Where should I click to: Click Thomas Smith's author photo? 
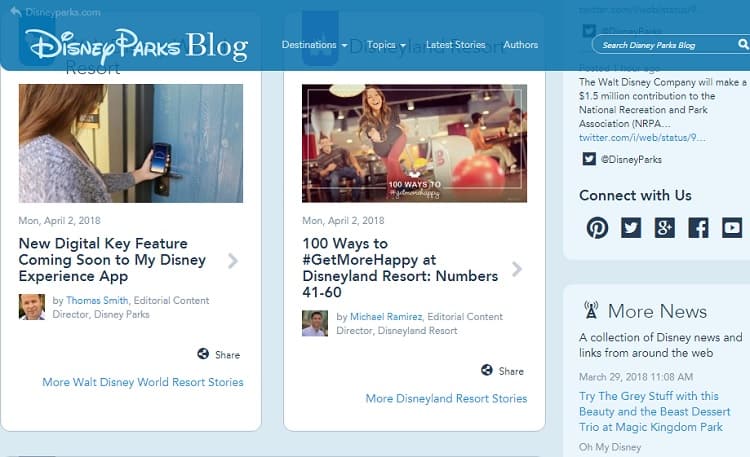(32, 307)
